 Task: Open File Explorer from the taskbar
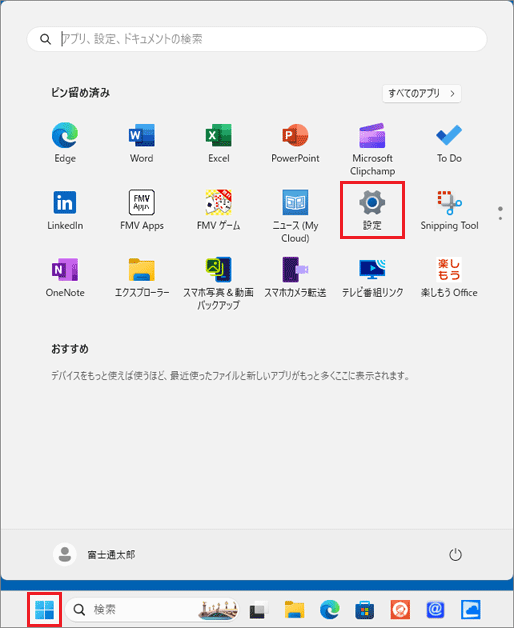294,610
